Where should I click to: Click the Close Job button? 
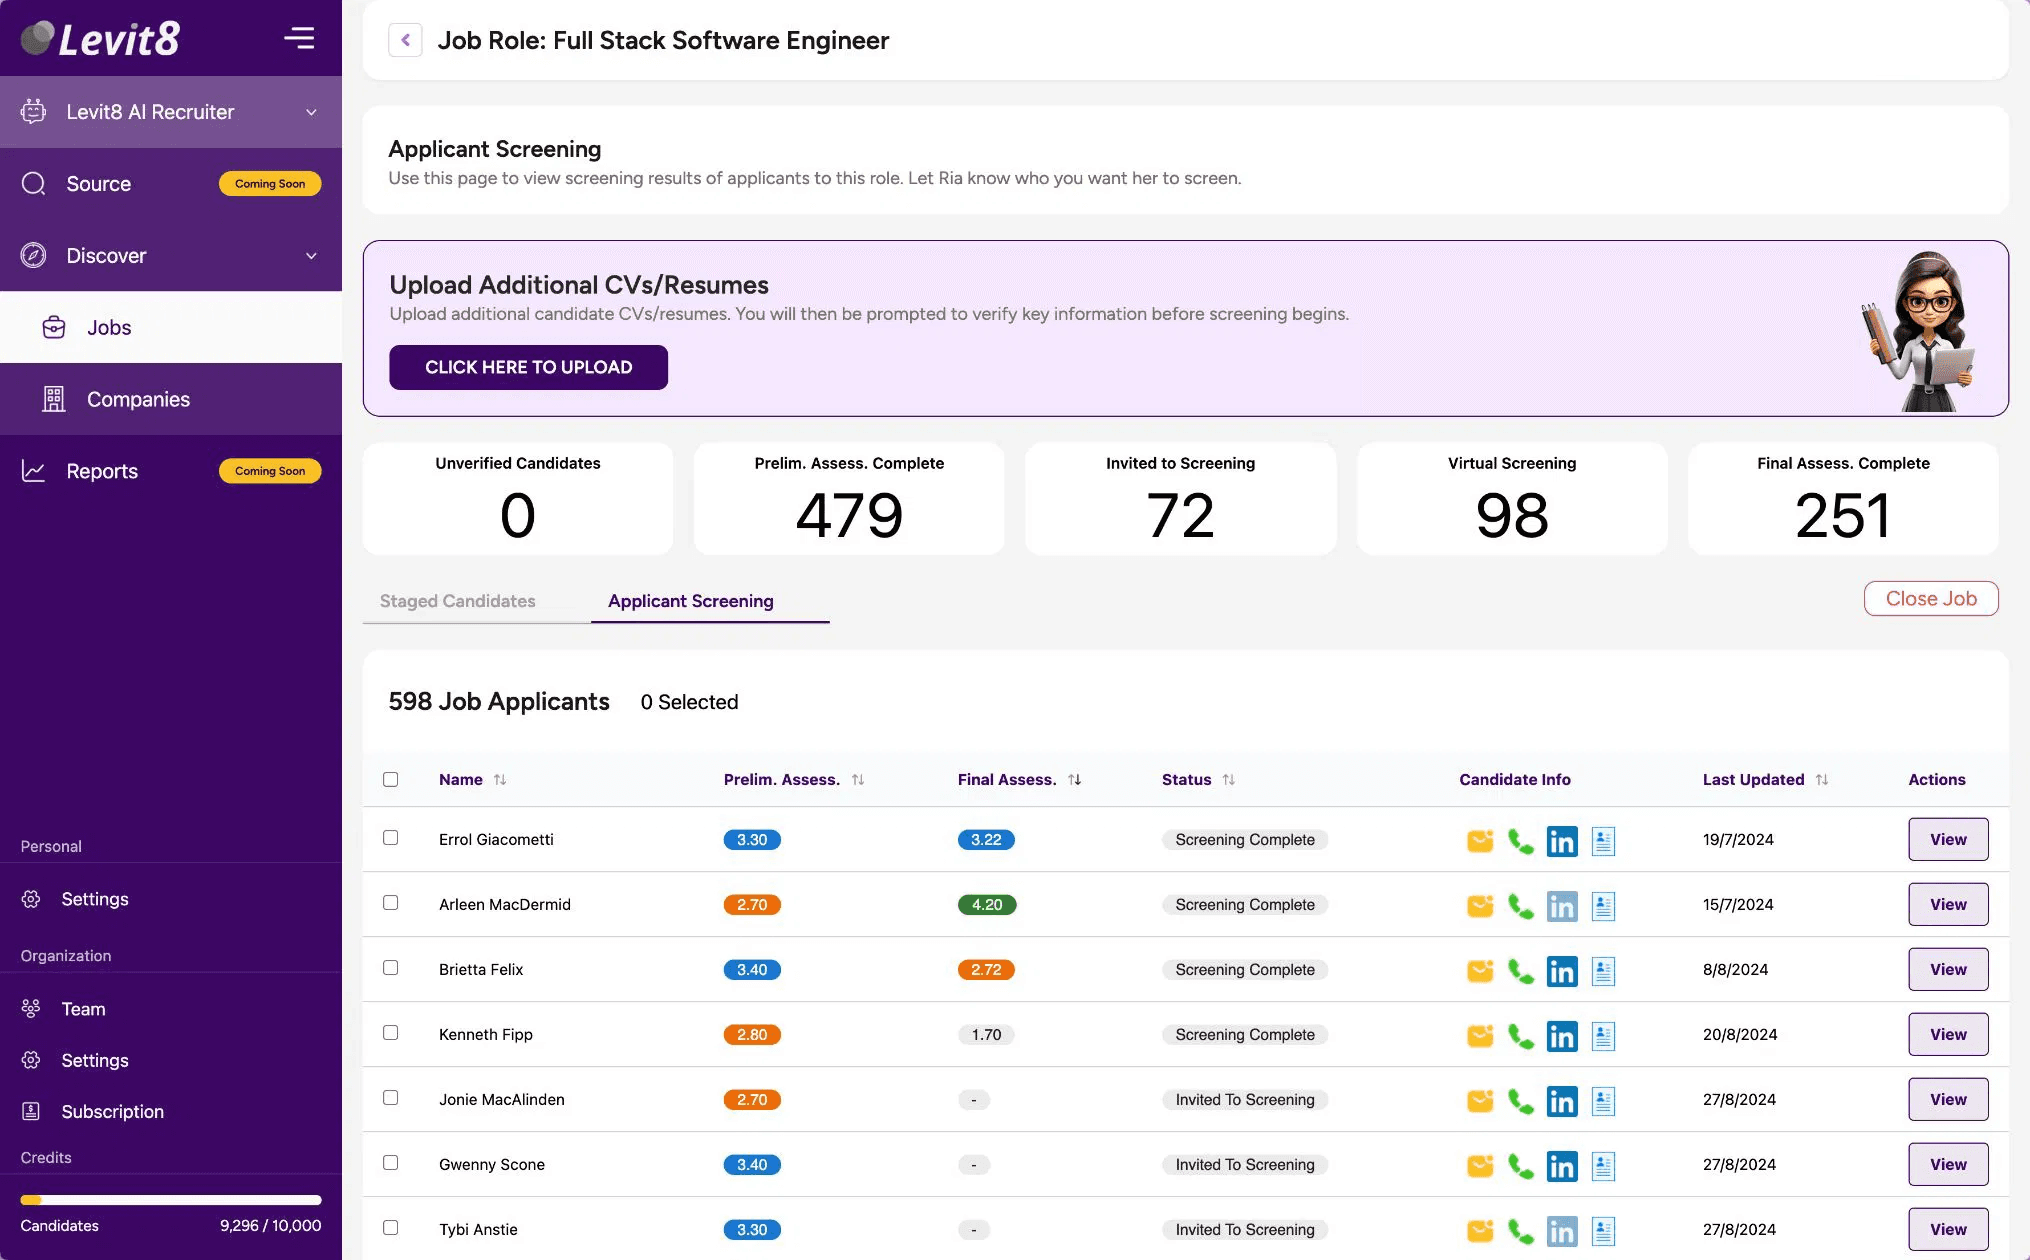click(1930, 599)
